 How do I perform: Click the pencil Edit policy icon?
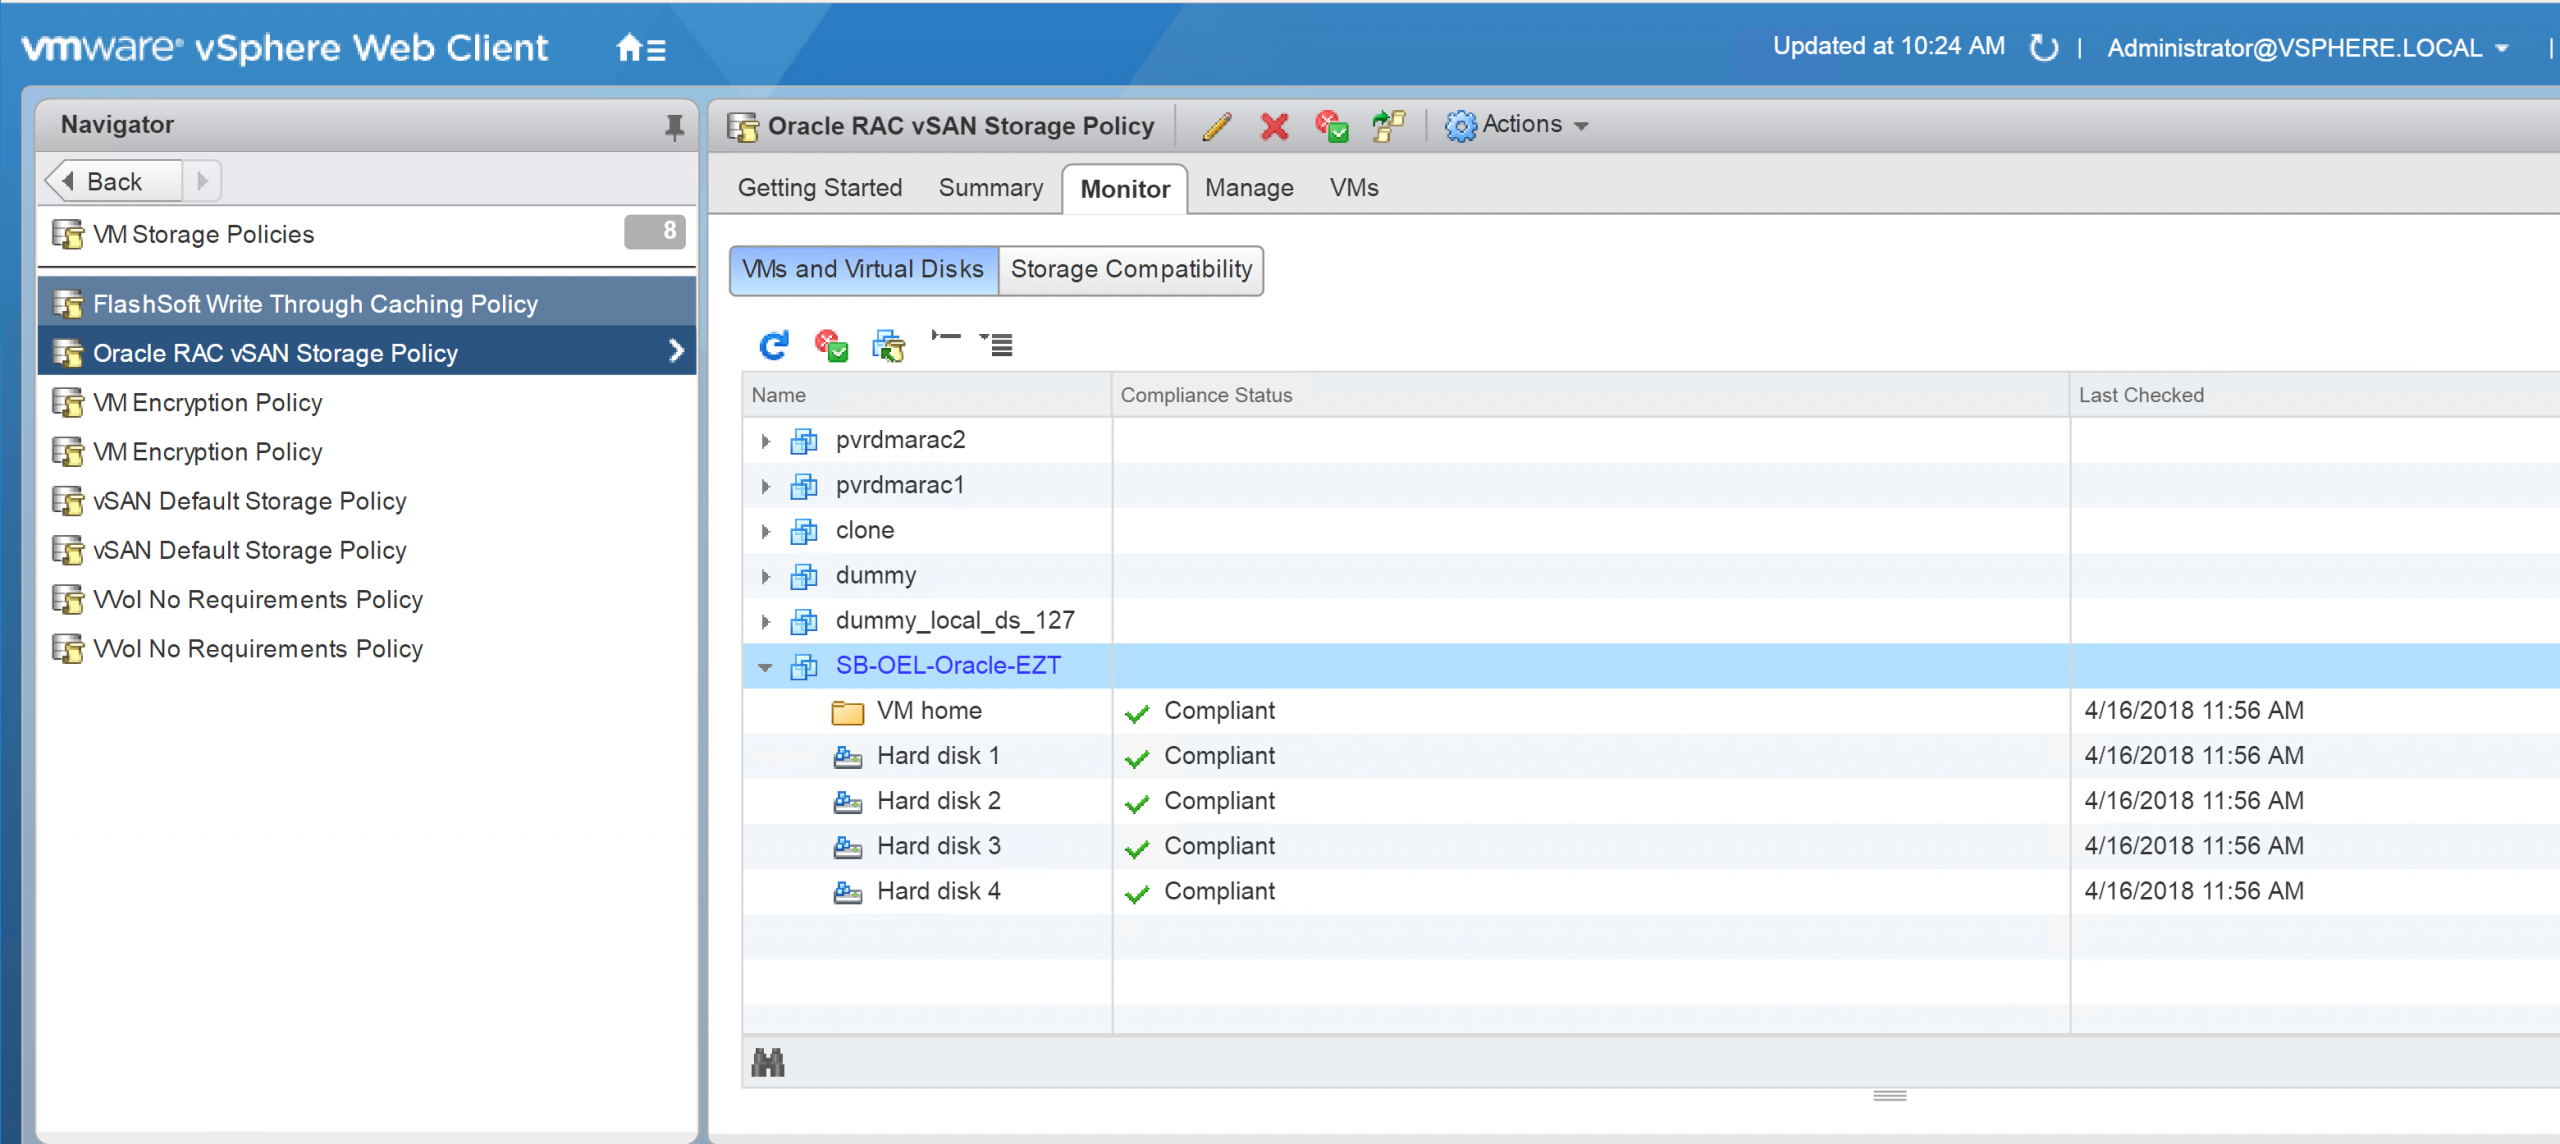coord(1217,126)
